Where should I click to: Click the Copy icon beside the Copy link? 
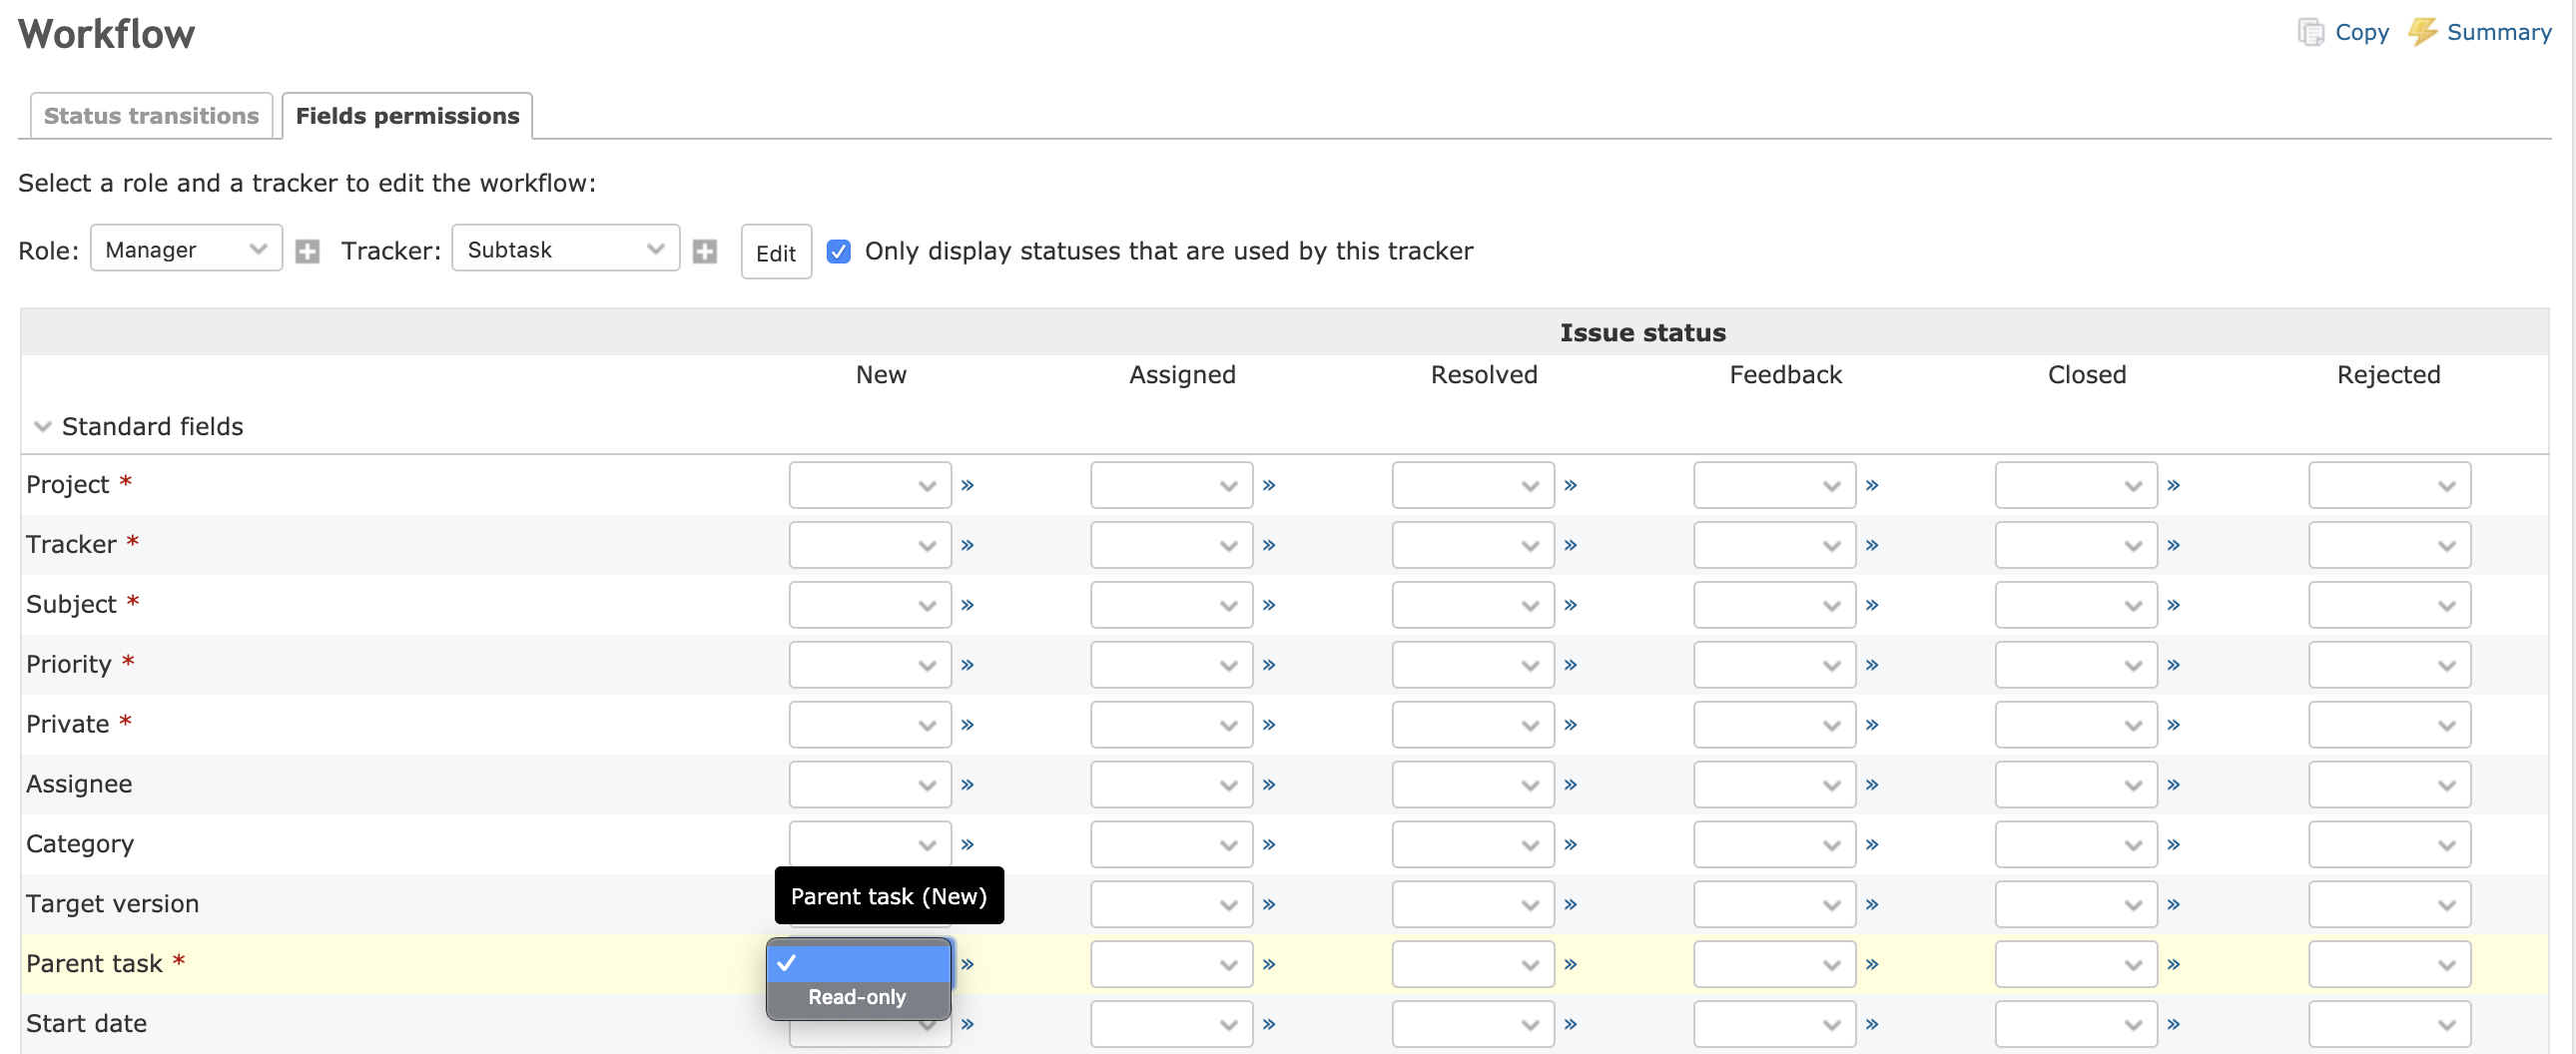tap(2310, 32)
